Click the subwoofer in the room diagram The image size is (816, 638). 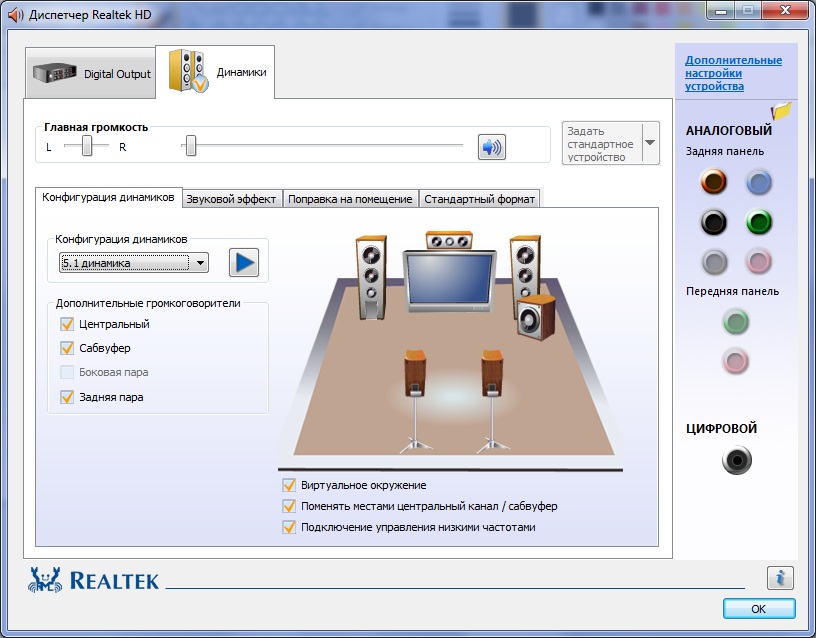(x=536, y=316)
